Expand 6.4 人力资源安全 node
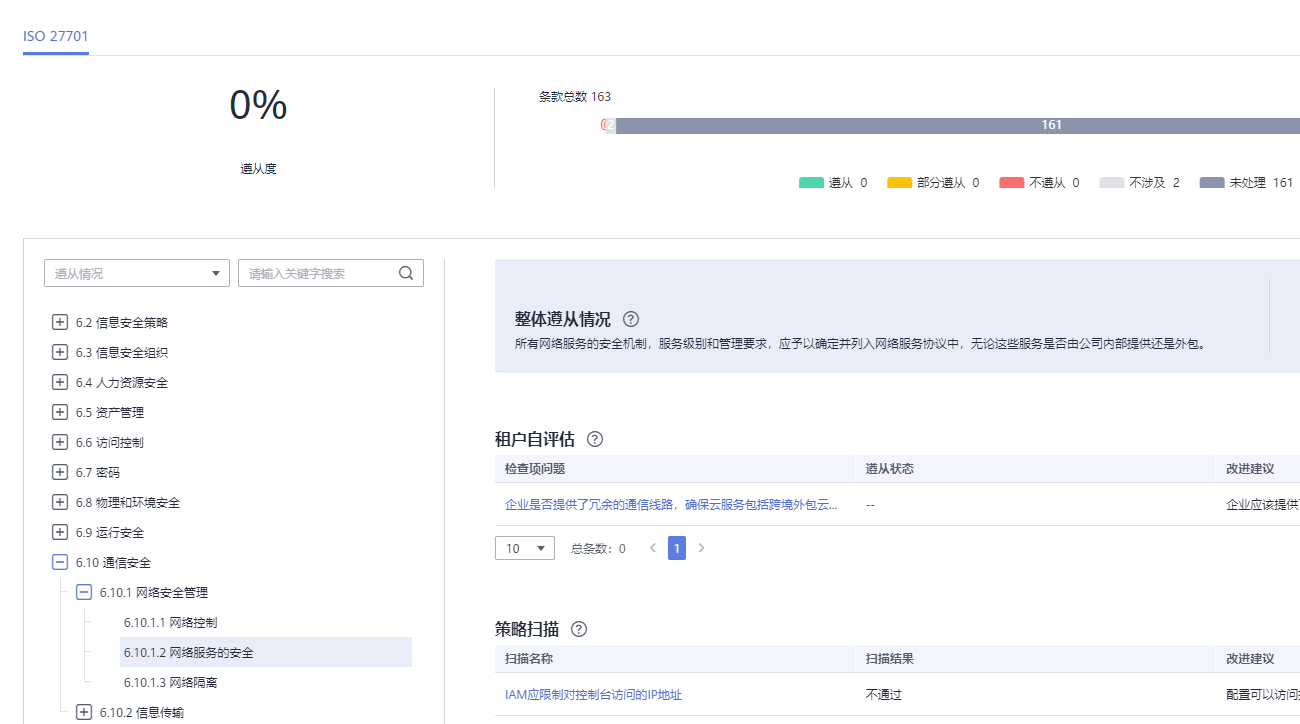Screen dimensions: 1300x724 tap(60, 382)
